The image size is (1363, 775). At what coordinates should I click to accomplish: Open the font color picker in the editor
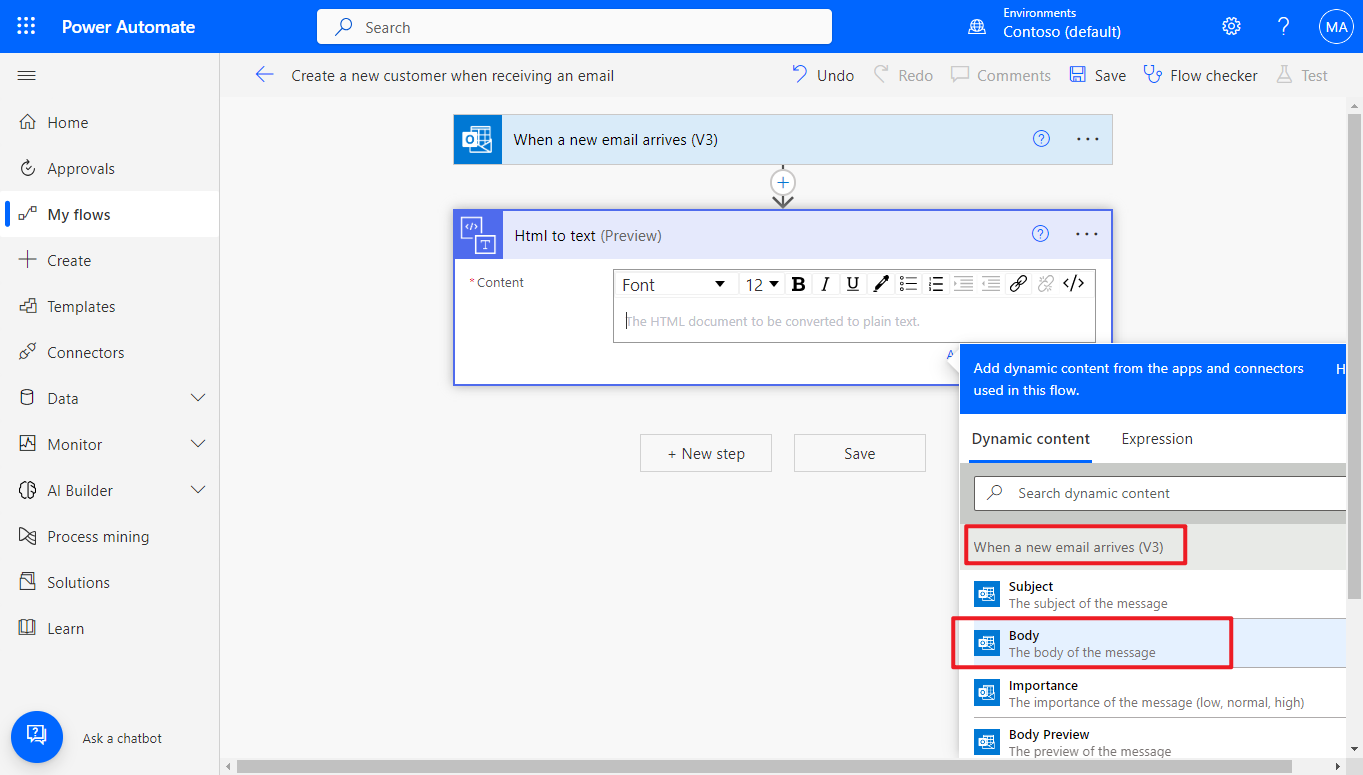(x=880, y=284)
